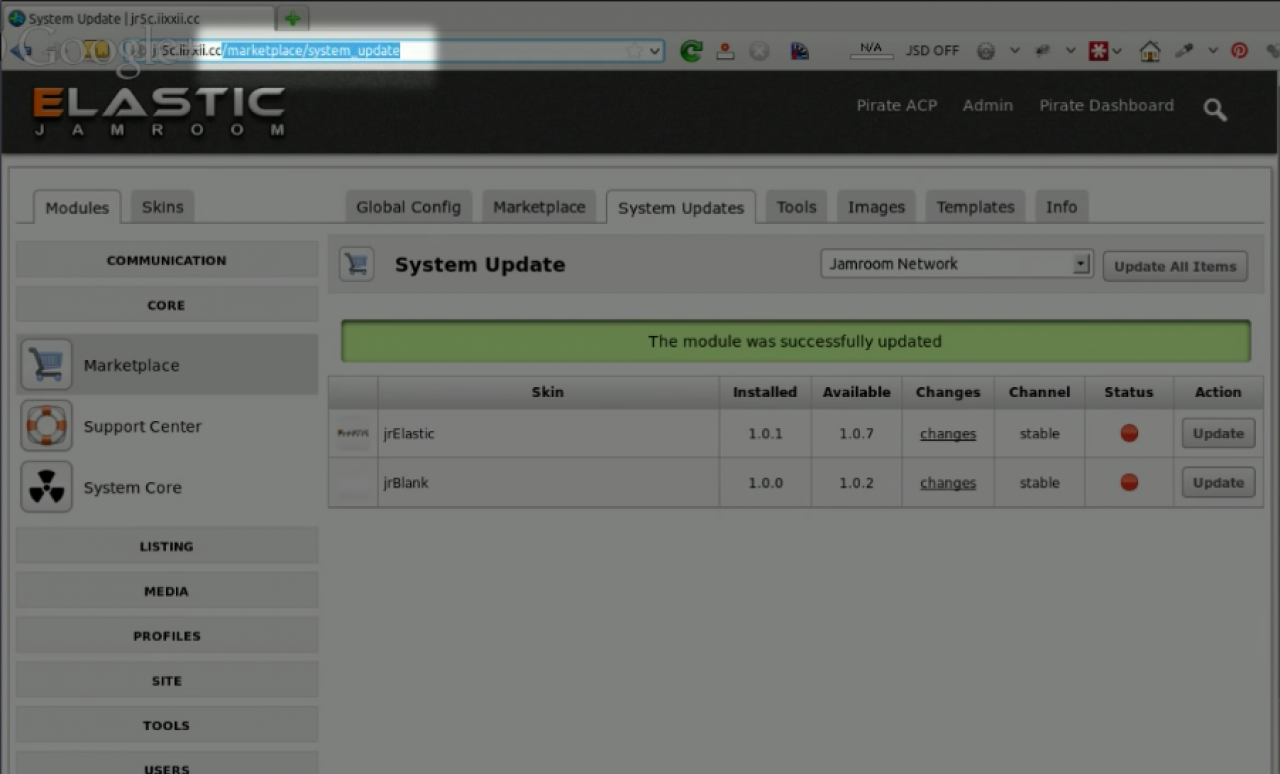Open changes link for jrBlank
Image resolution: width=1280 pixels, height=774 pixels.
tap(947, 483)
